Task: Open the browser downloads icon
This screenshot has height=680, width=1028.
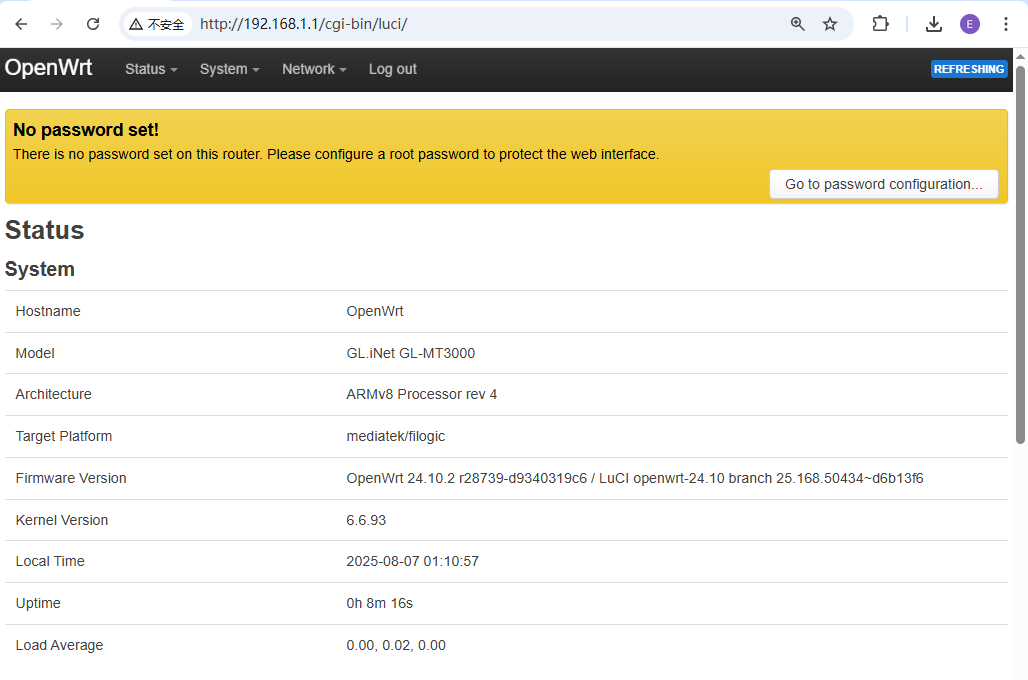Action: coord(934,24)
